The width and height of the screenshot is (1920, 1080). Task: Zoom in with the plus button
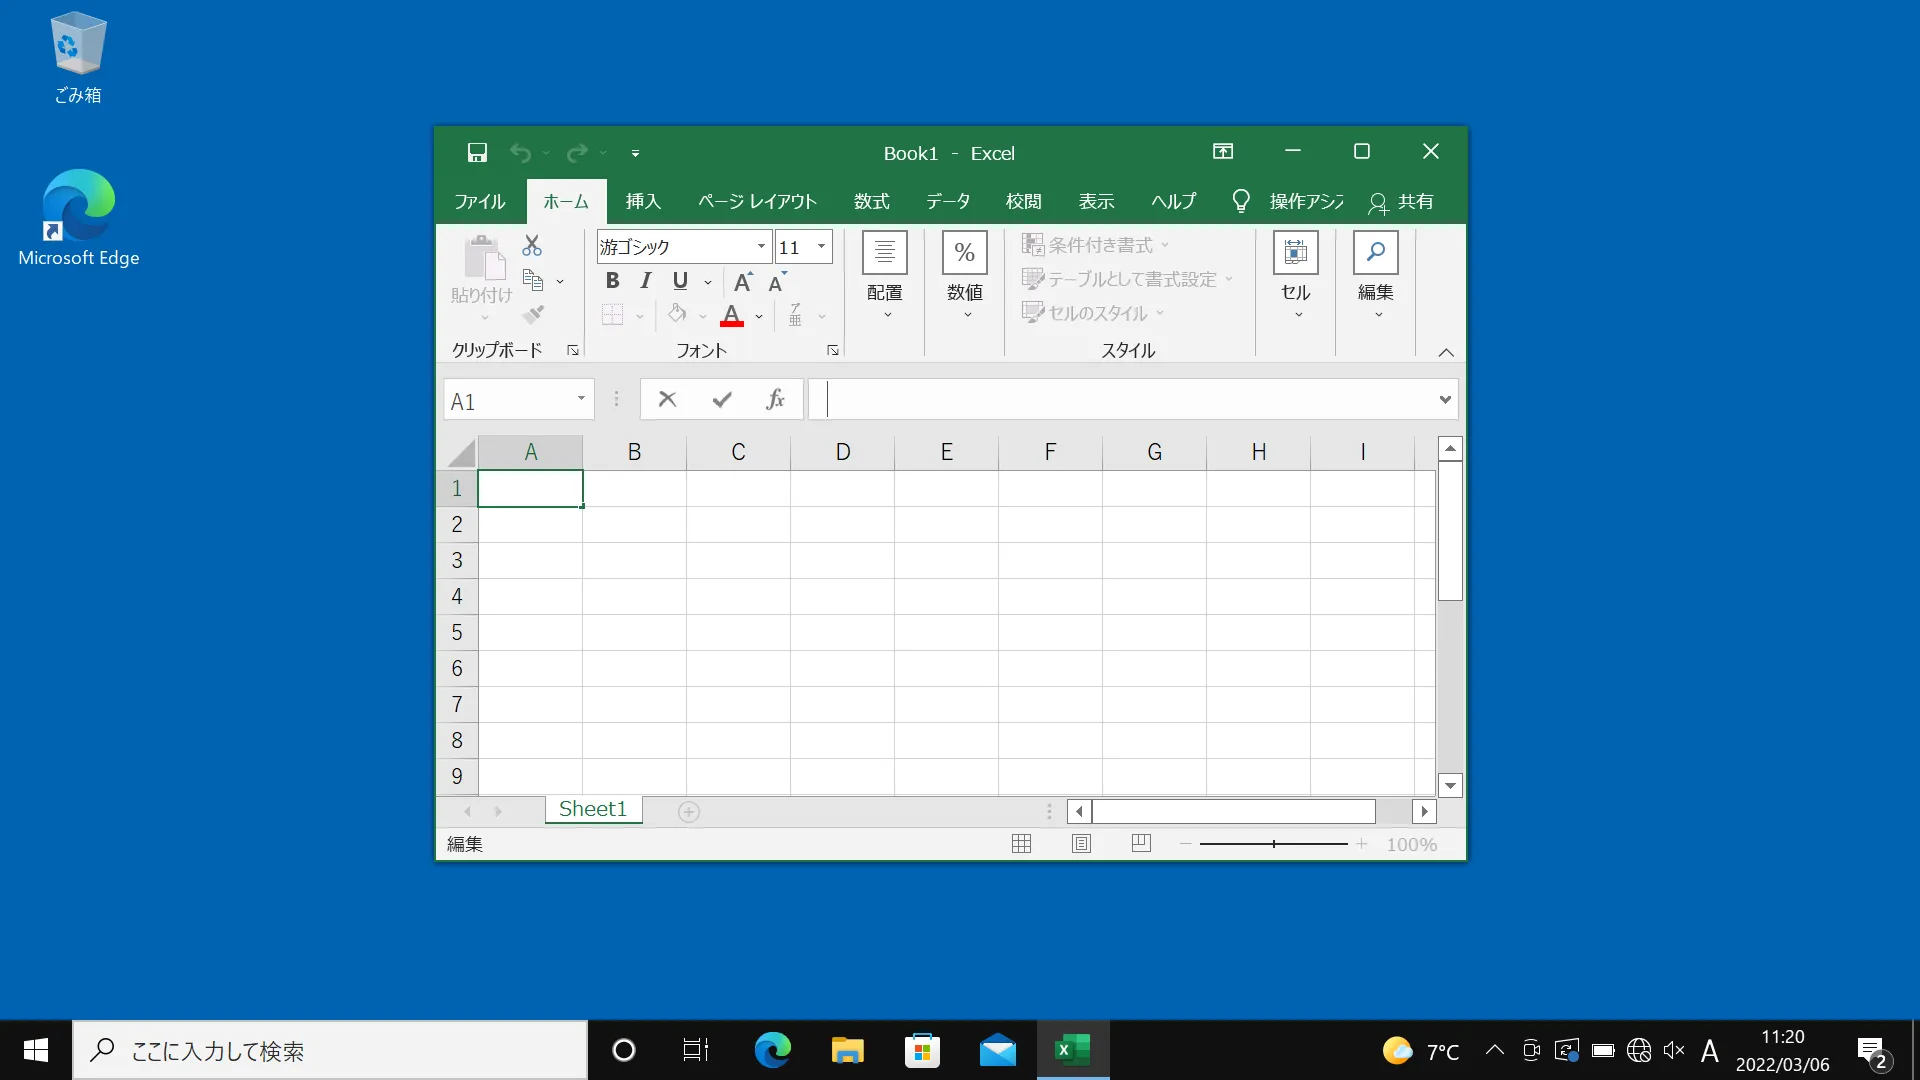point(1361,844)
